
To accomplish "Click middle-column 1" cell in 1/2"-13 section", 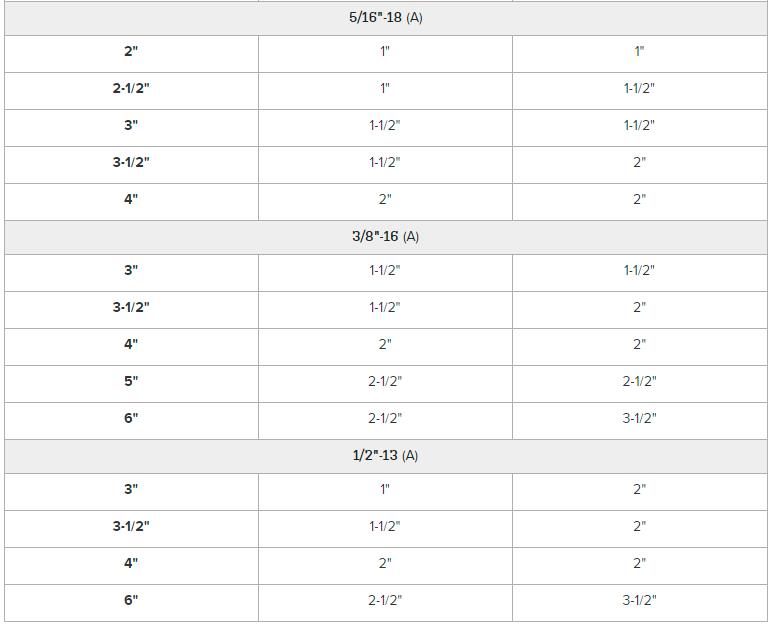I will pyautogui.click(x=385, y=490).
